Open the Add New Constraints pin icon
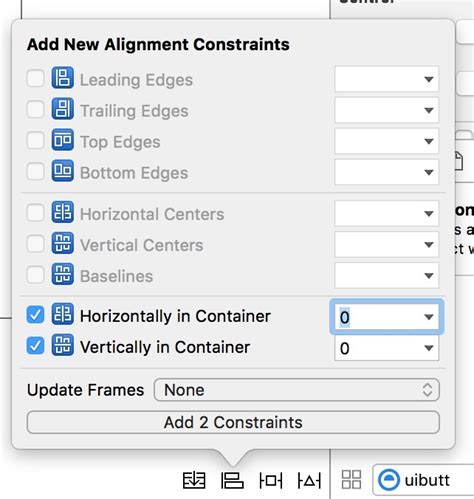The width and height of the screenshot is (474, 499). pos(271,480)
